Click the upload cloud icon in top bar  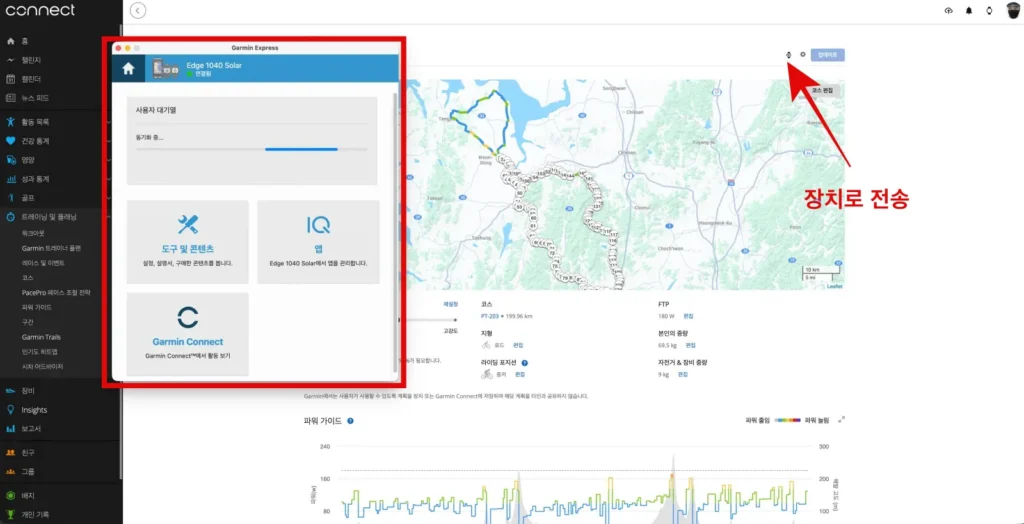pyautogui.click(x=948, y=10)
